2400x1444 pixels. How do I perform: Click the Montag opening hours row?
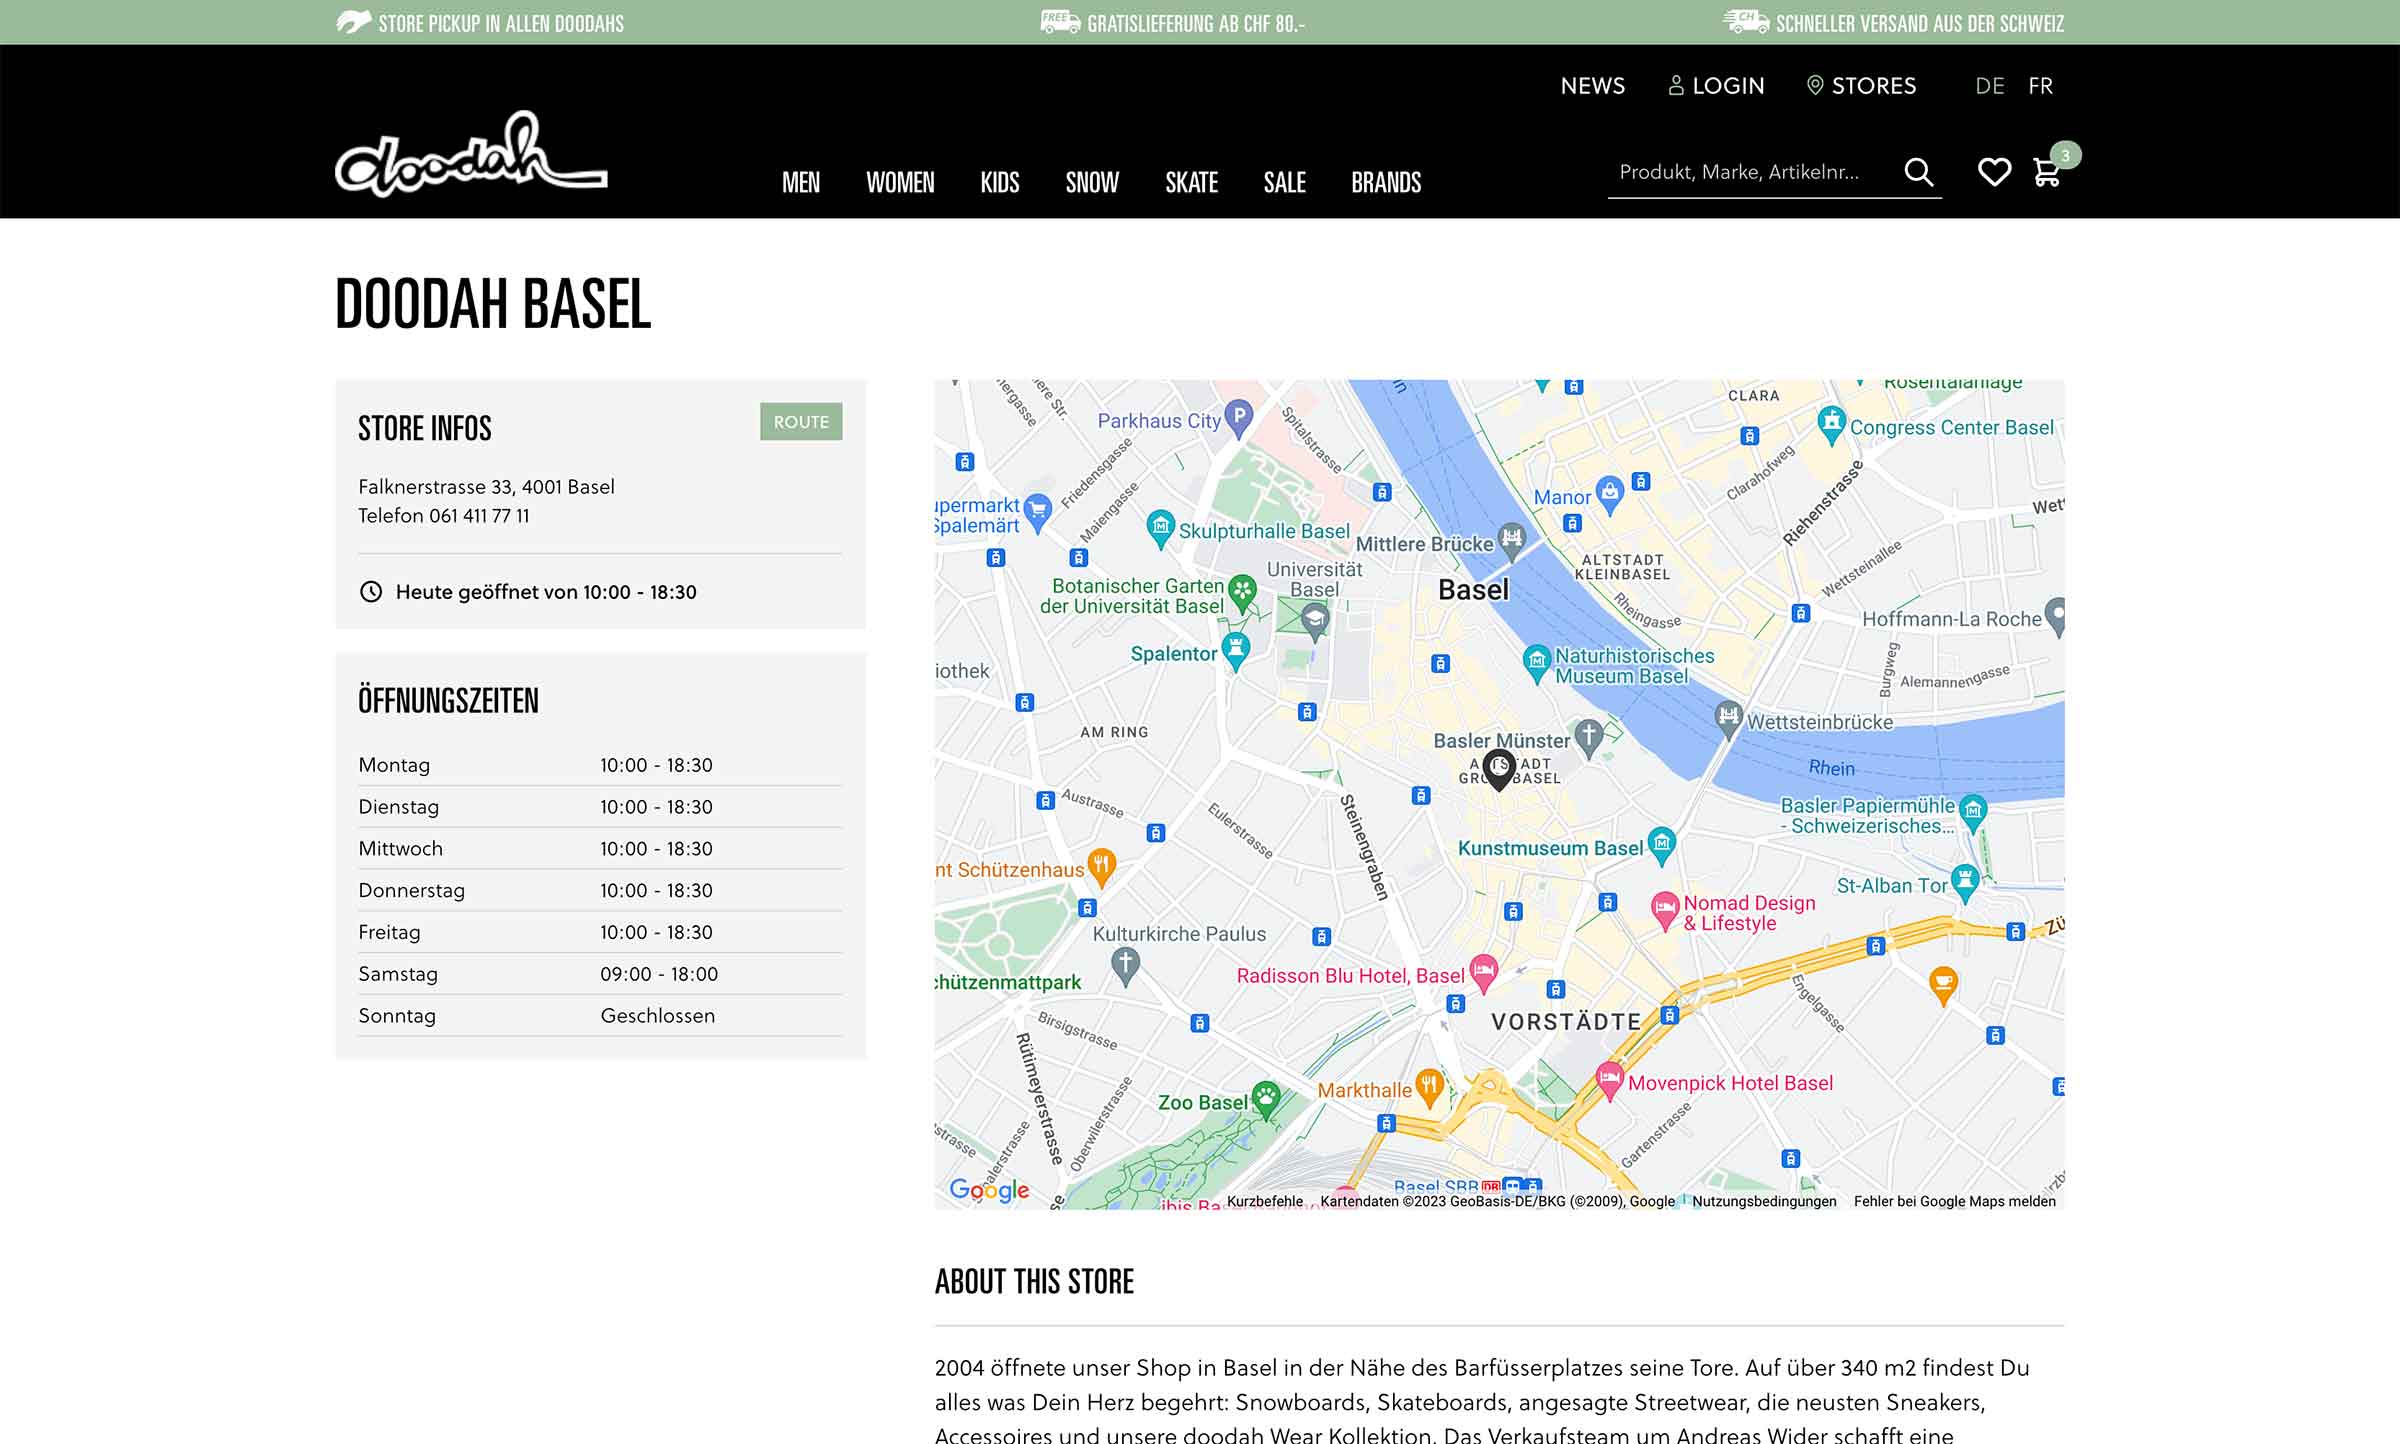[x=600, y=765]
